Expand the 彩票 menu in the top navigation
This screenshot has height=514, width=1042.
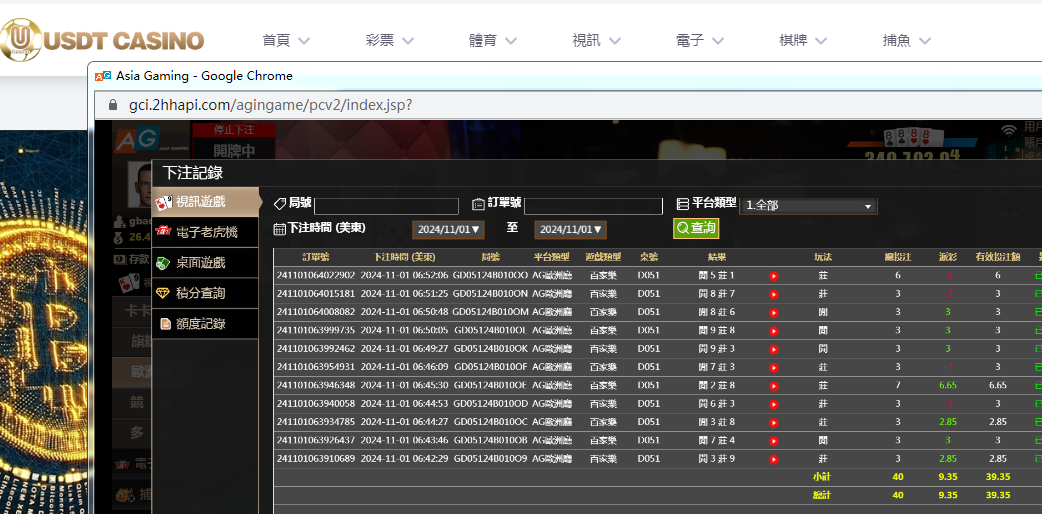pos(393,41)
